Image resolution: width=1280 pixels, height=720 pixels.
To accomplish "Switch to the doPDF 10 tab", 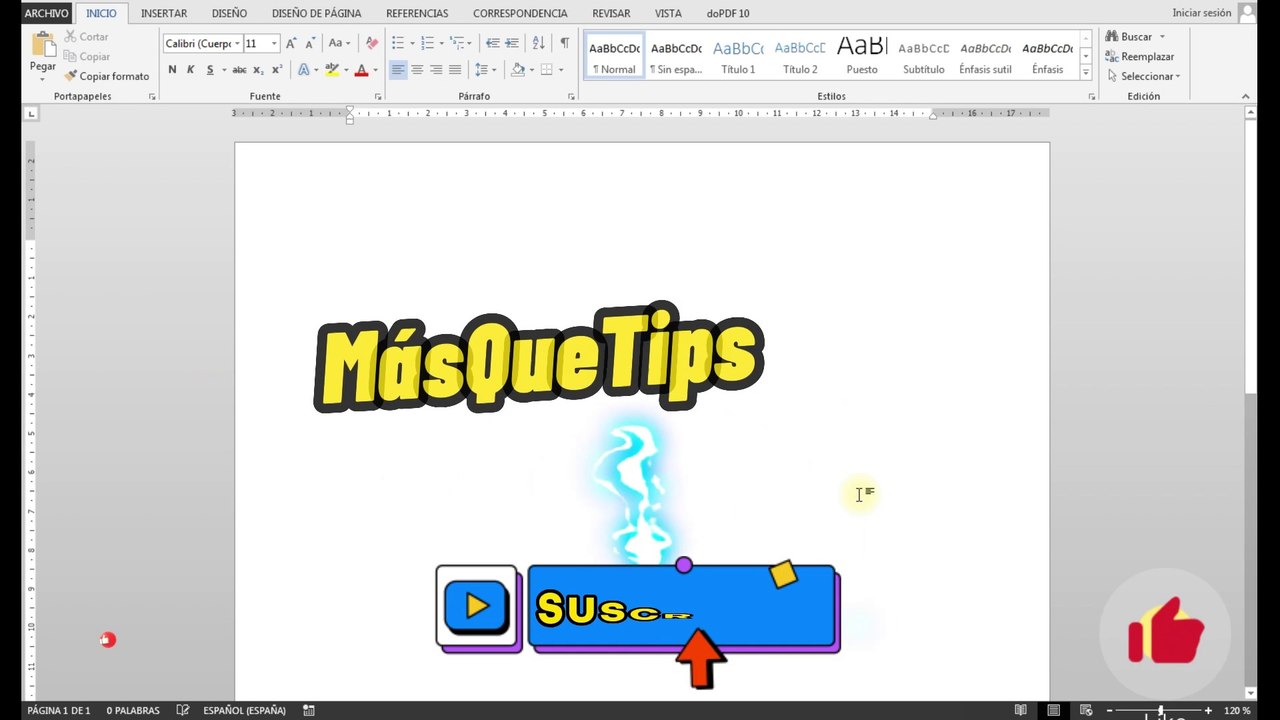I will coord(728,13).
